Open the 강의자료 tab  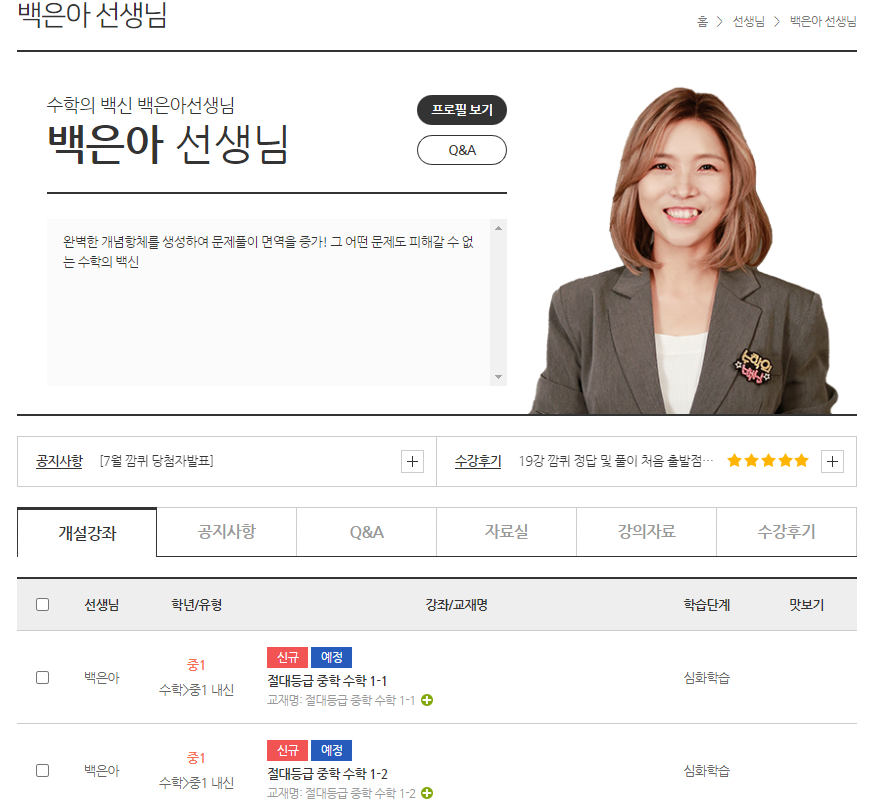pyautogui.click(x=646, y=532)
